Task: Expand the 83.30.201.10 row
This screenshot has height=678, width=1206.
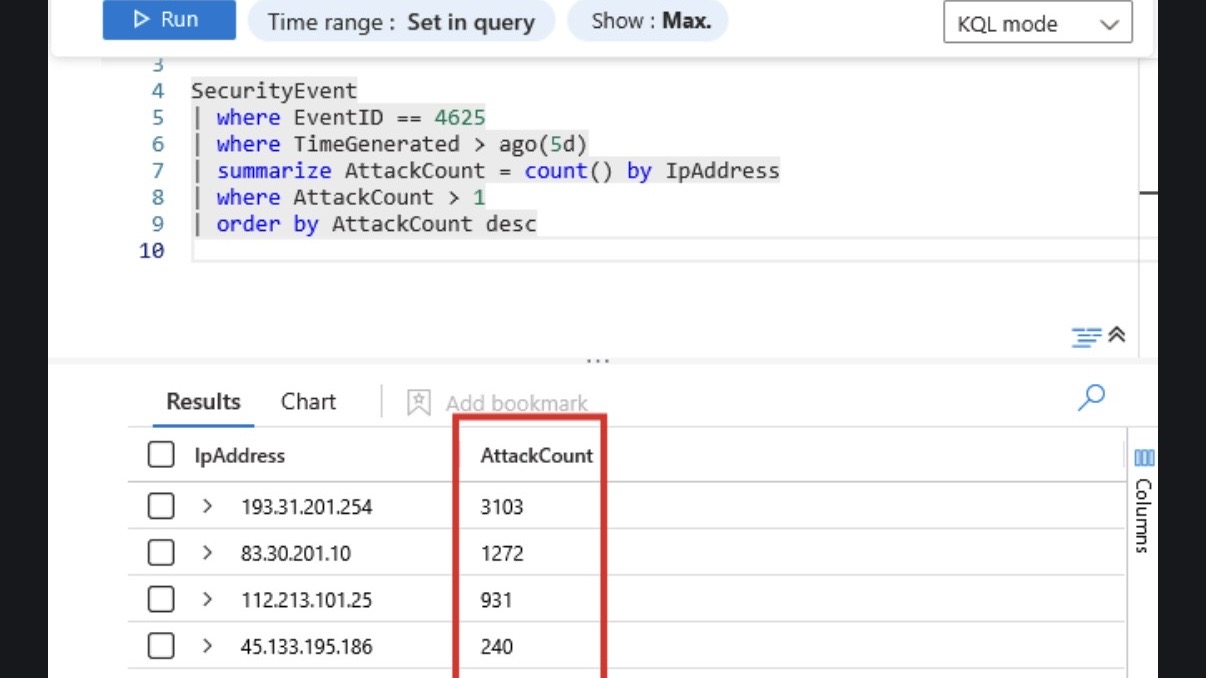Action: click(207, 553)
